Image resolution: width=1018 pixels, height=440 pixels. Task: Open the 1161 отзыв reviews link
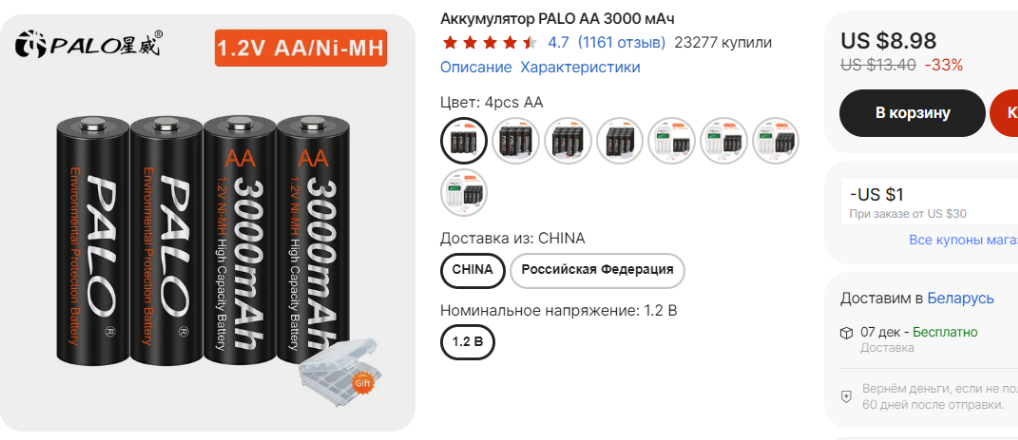(x=621, y=43)
